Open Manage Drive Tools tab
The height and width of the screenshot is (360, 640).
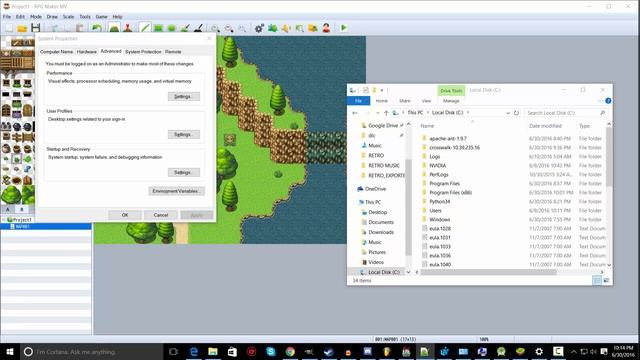click(x=451, y=101)
